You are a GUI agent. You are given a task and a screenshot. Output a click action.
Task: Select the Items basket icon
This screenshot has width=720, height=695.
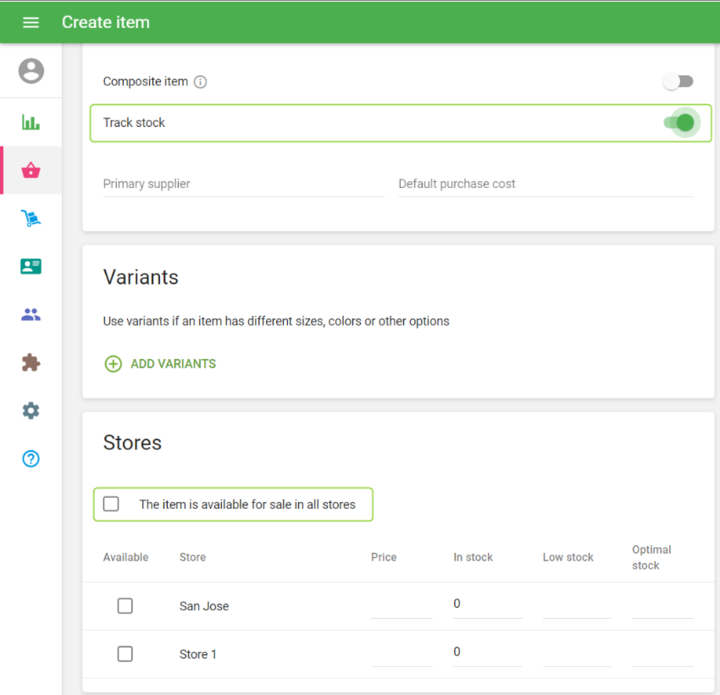31,170
